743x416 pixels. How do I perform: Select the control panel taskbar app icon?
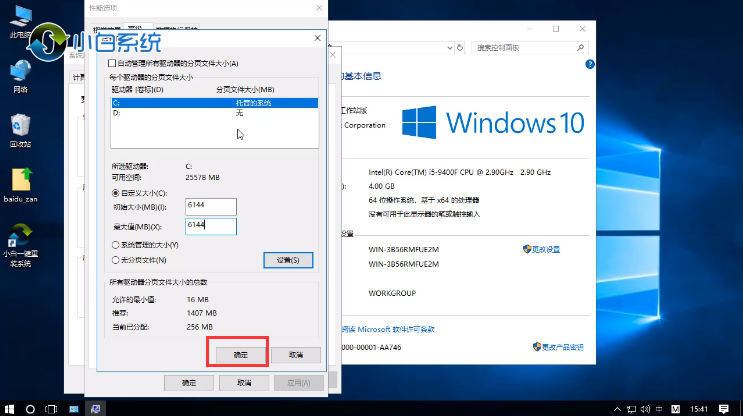[73, 409]
